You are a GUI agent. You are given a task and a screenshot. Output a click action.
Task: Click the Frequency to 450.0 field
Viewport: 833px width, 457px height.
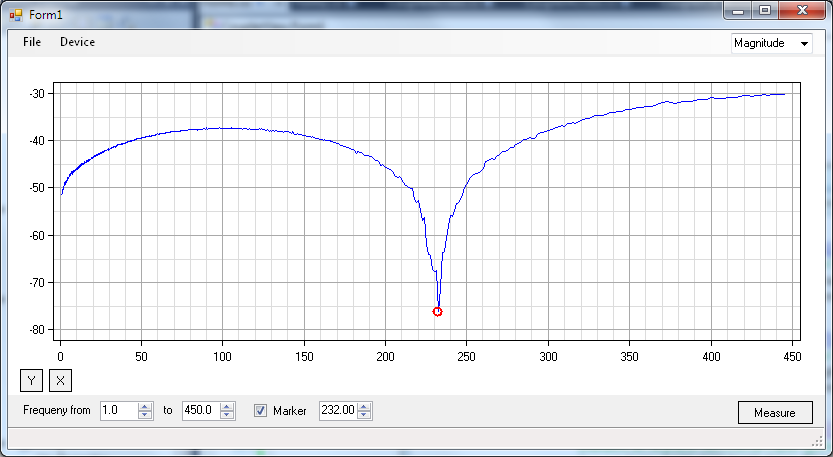pos(201,410)
